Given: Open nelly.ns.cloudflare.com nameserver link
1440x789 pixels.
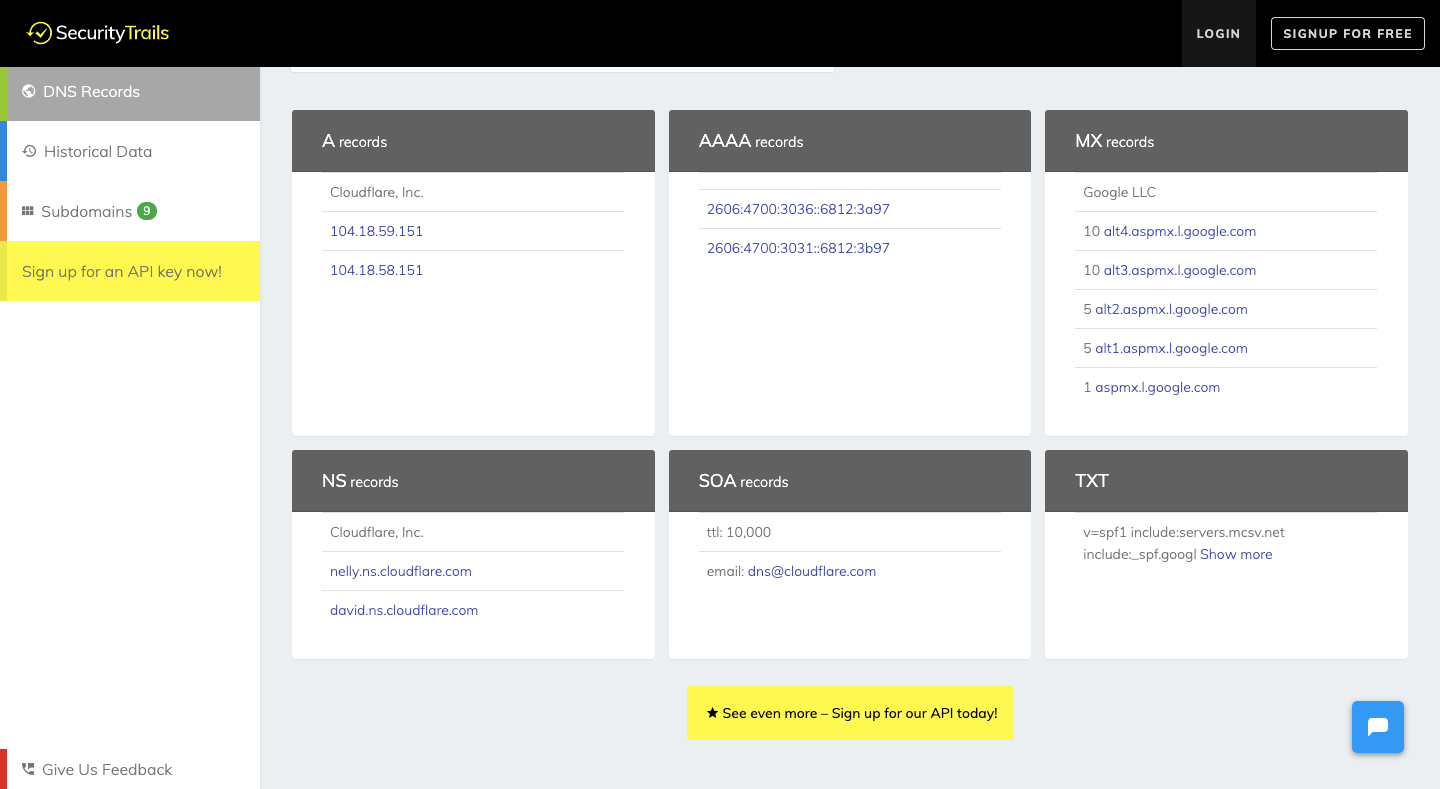Looking at the screenshot, I should [401, 571].
